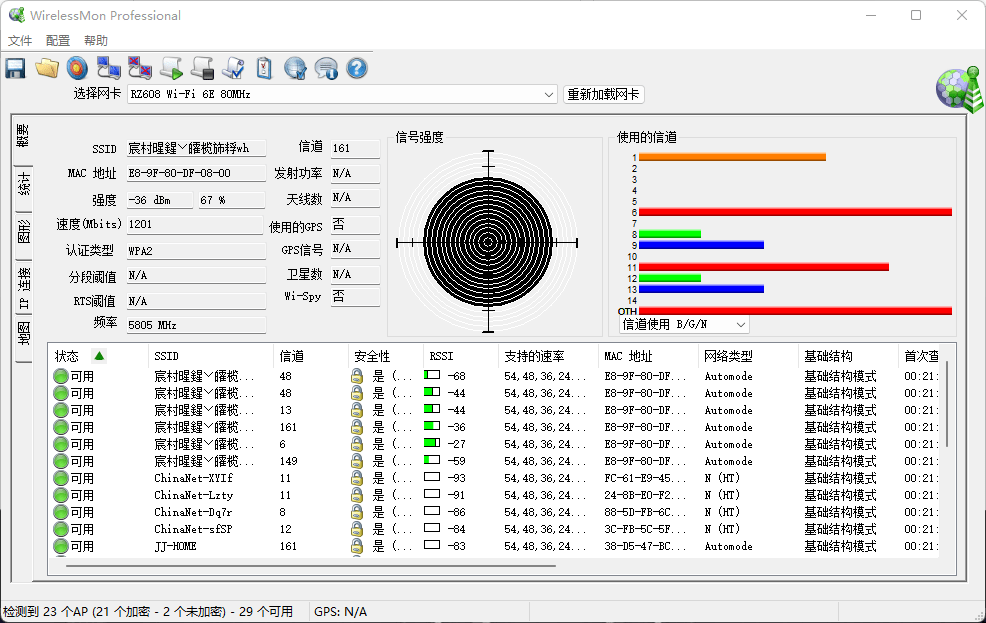Click the globe with checkmark toolbar icon
The height and width of the screenshot is (623, 986).
(x=293, y=68)
